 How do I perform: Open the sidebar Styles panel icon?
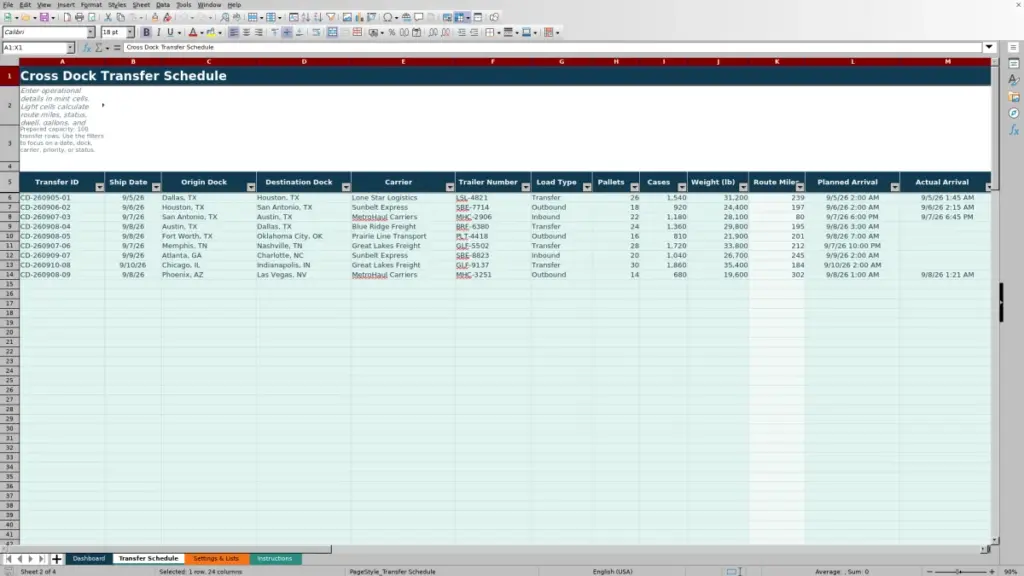click(1014, 80)
